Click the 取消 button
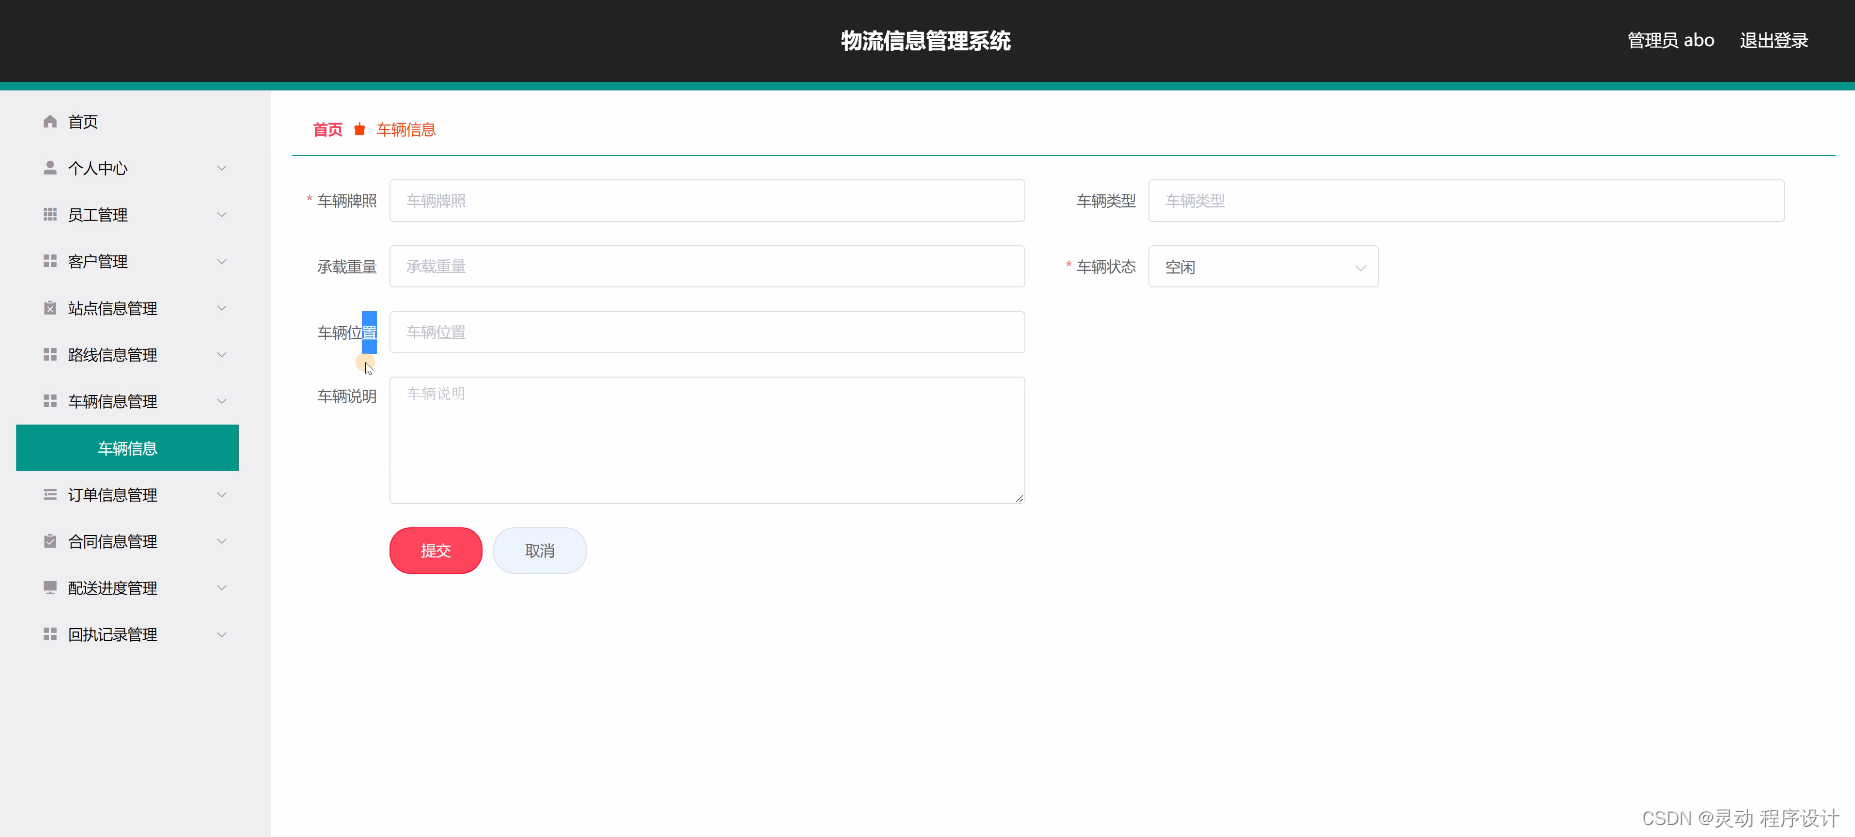This screenshot has width=1855, height=837. coord(540,550)
